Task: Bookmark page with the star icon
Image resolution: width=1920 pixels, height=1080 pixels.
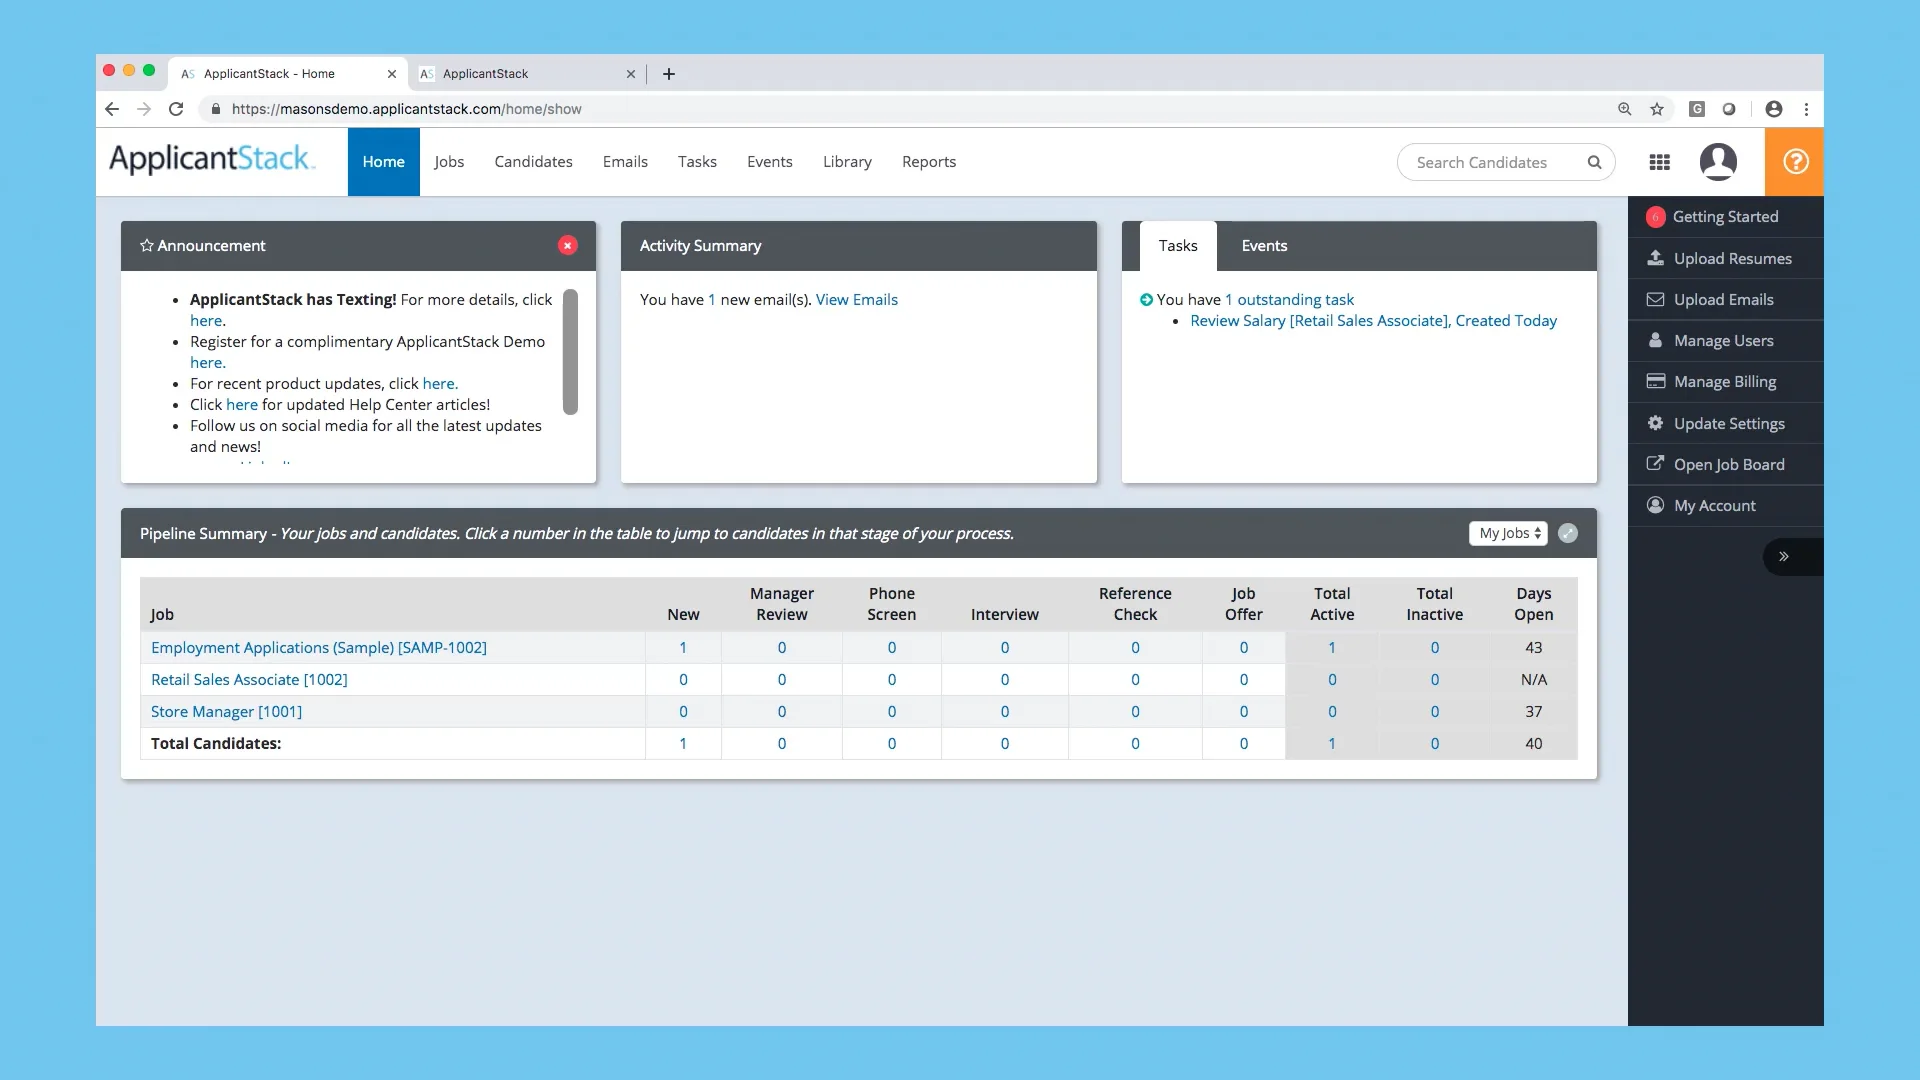Action: (1657, 109)
